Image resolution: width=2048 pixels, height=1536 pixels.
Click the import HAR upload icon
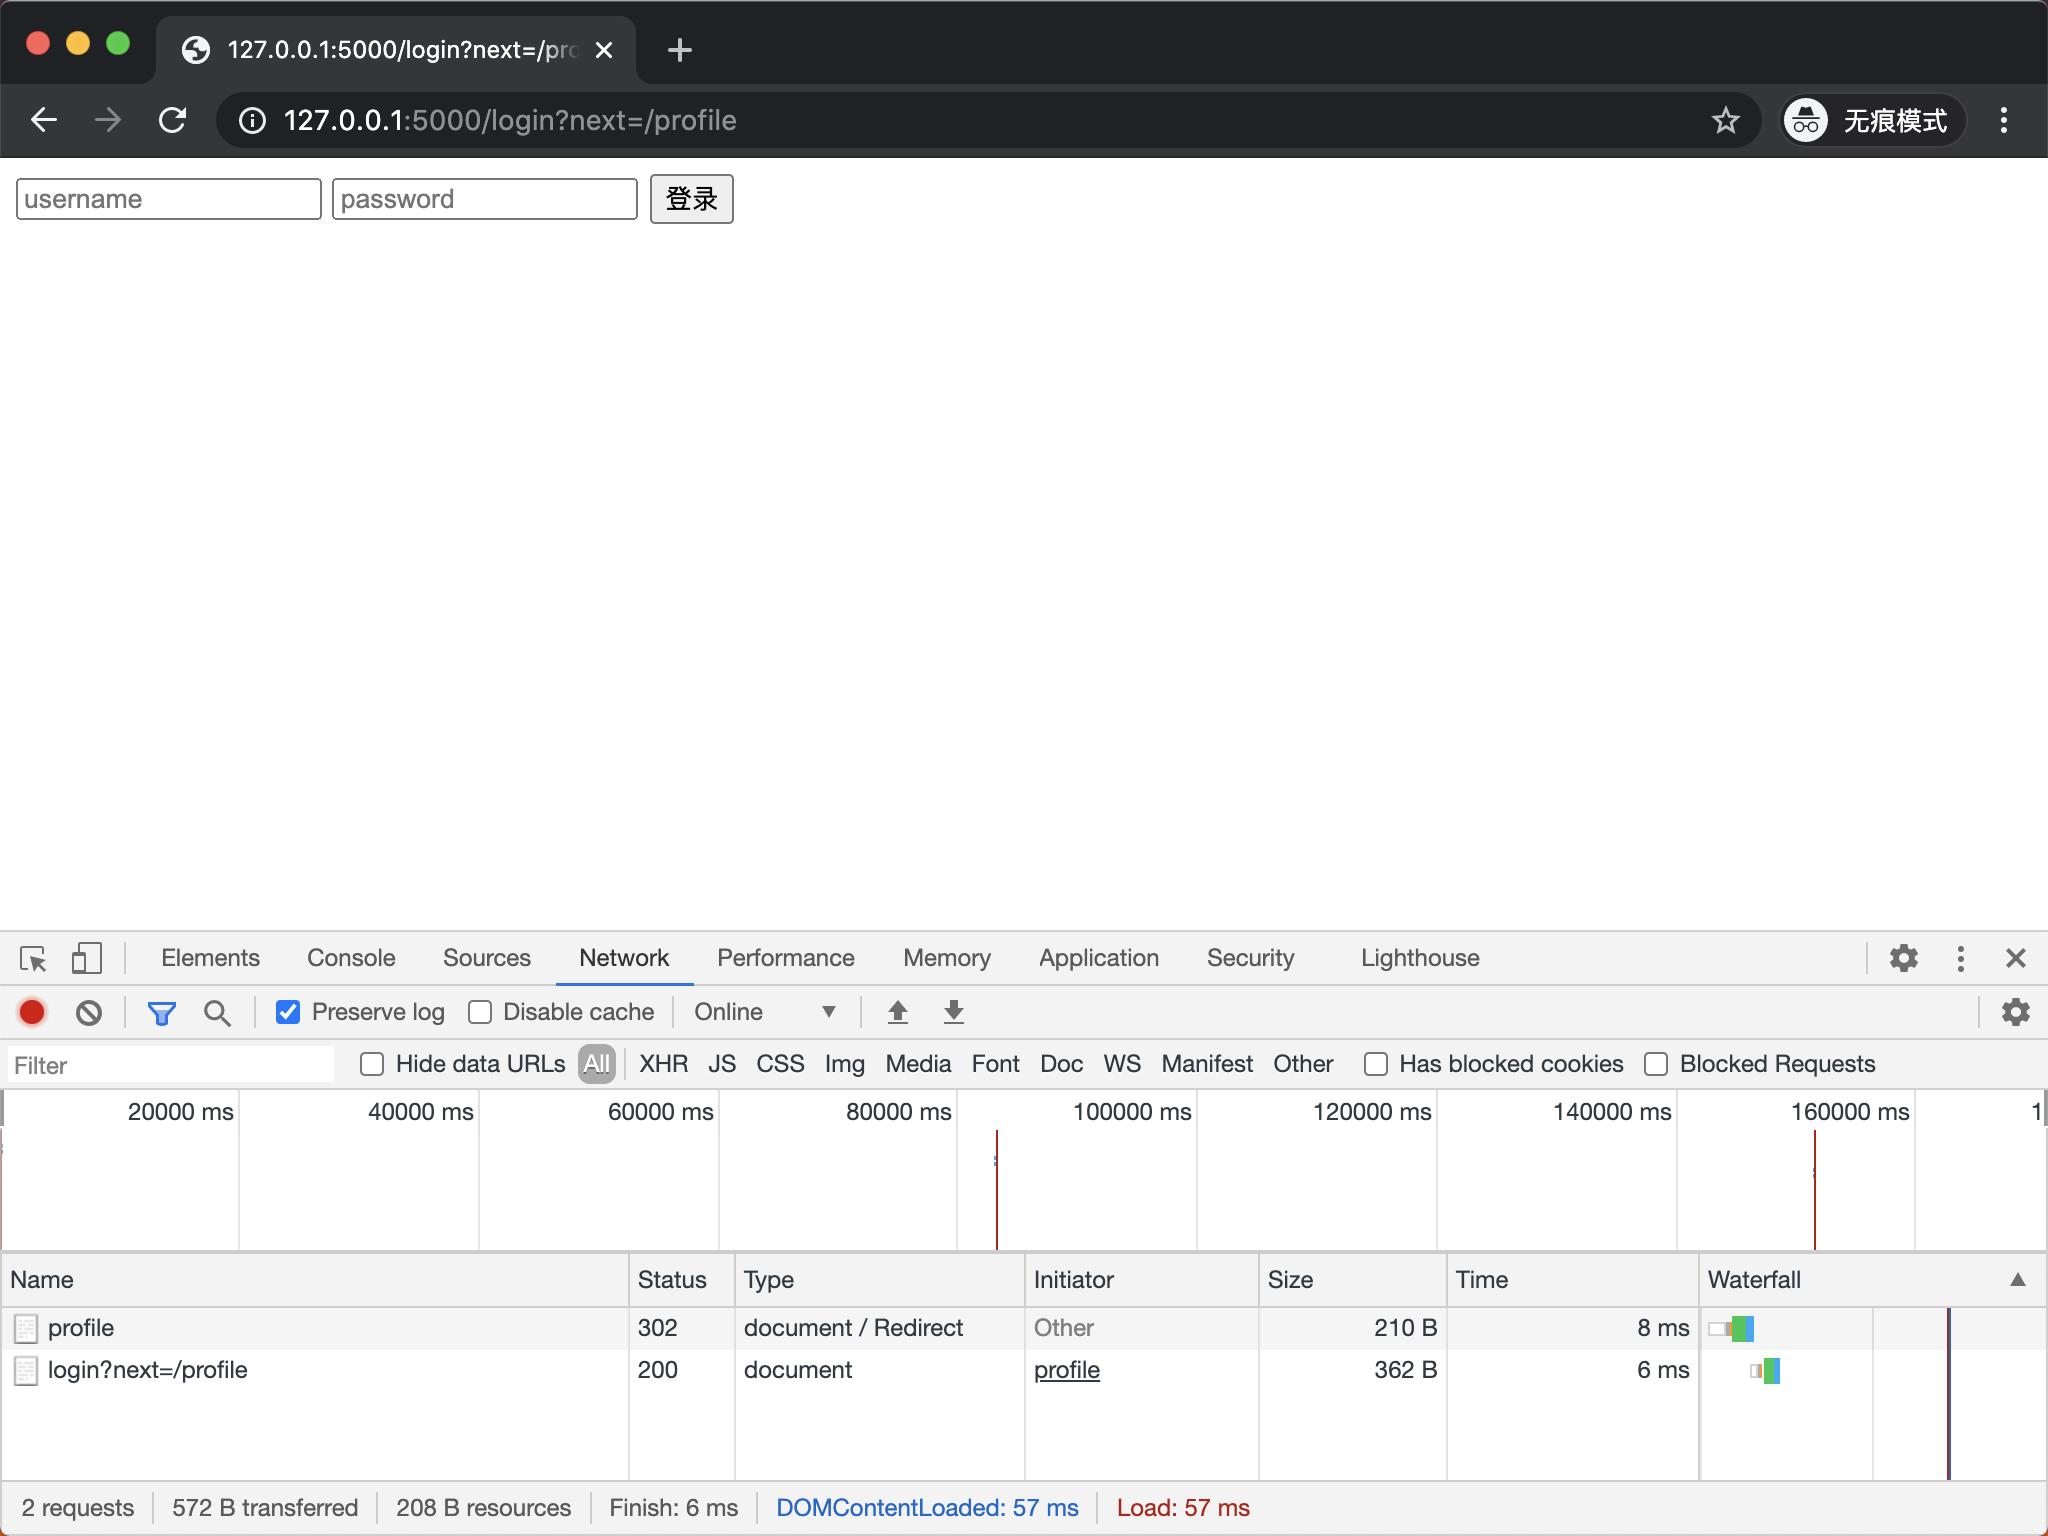click(x=897, y=1012)
